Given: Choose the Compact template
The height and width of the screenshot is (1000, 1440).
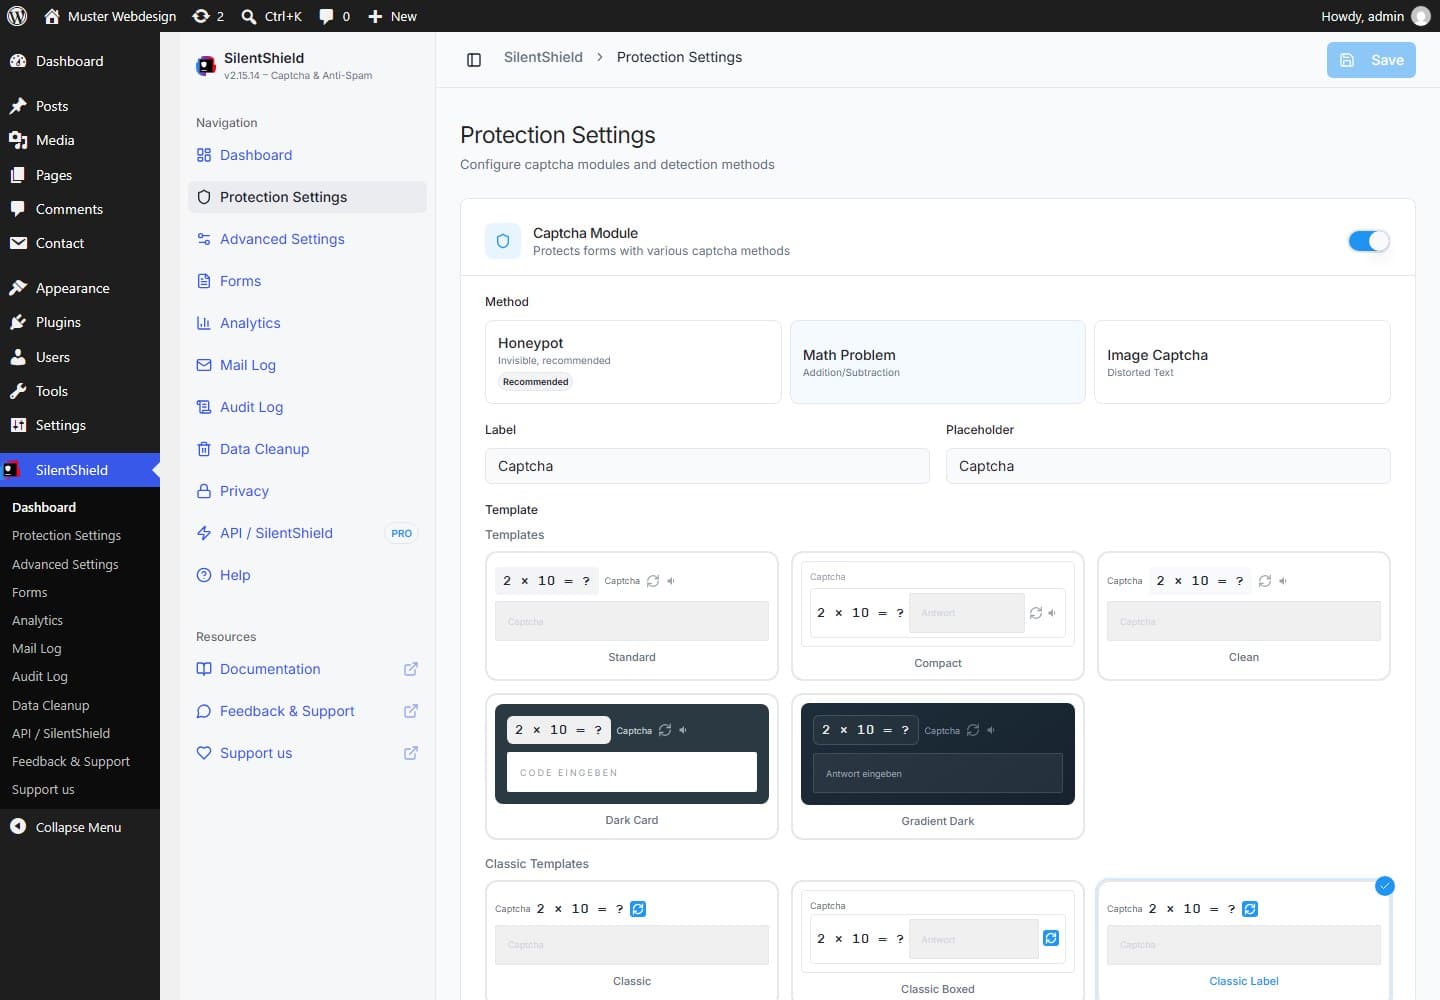Looking at the screenshot, I should pos(938,616).
